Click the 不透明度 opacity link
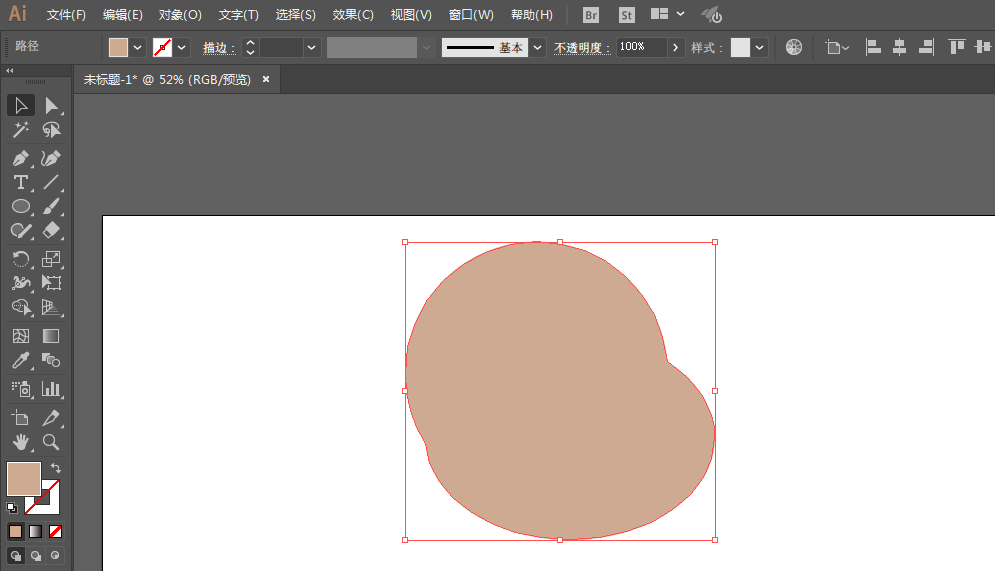Screen dimensions: 995x571 tap(582, 48)
